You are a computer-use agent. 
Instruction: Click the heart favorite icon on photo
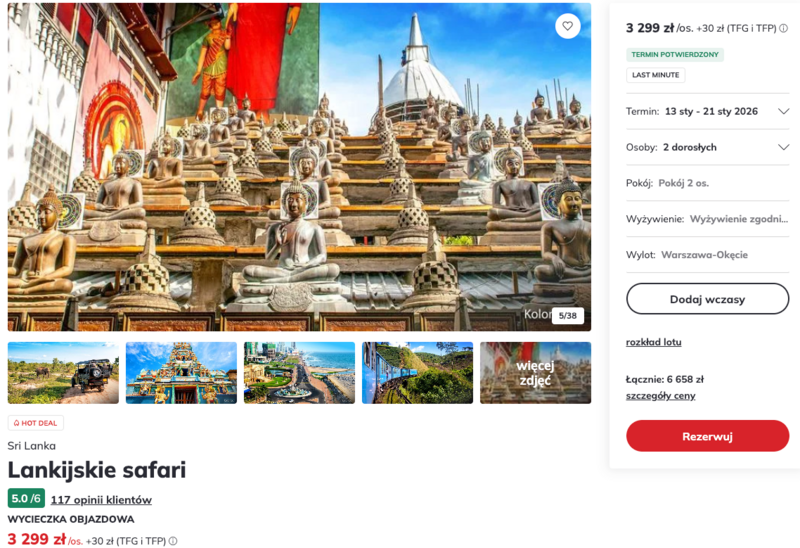click(x=568, y=26)
